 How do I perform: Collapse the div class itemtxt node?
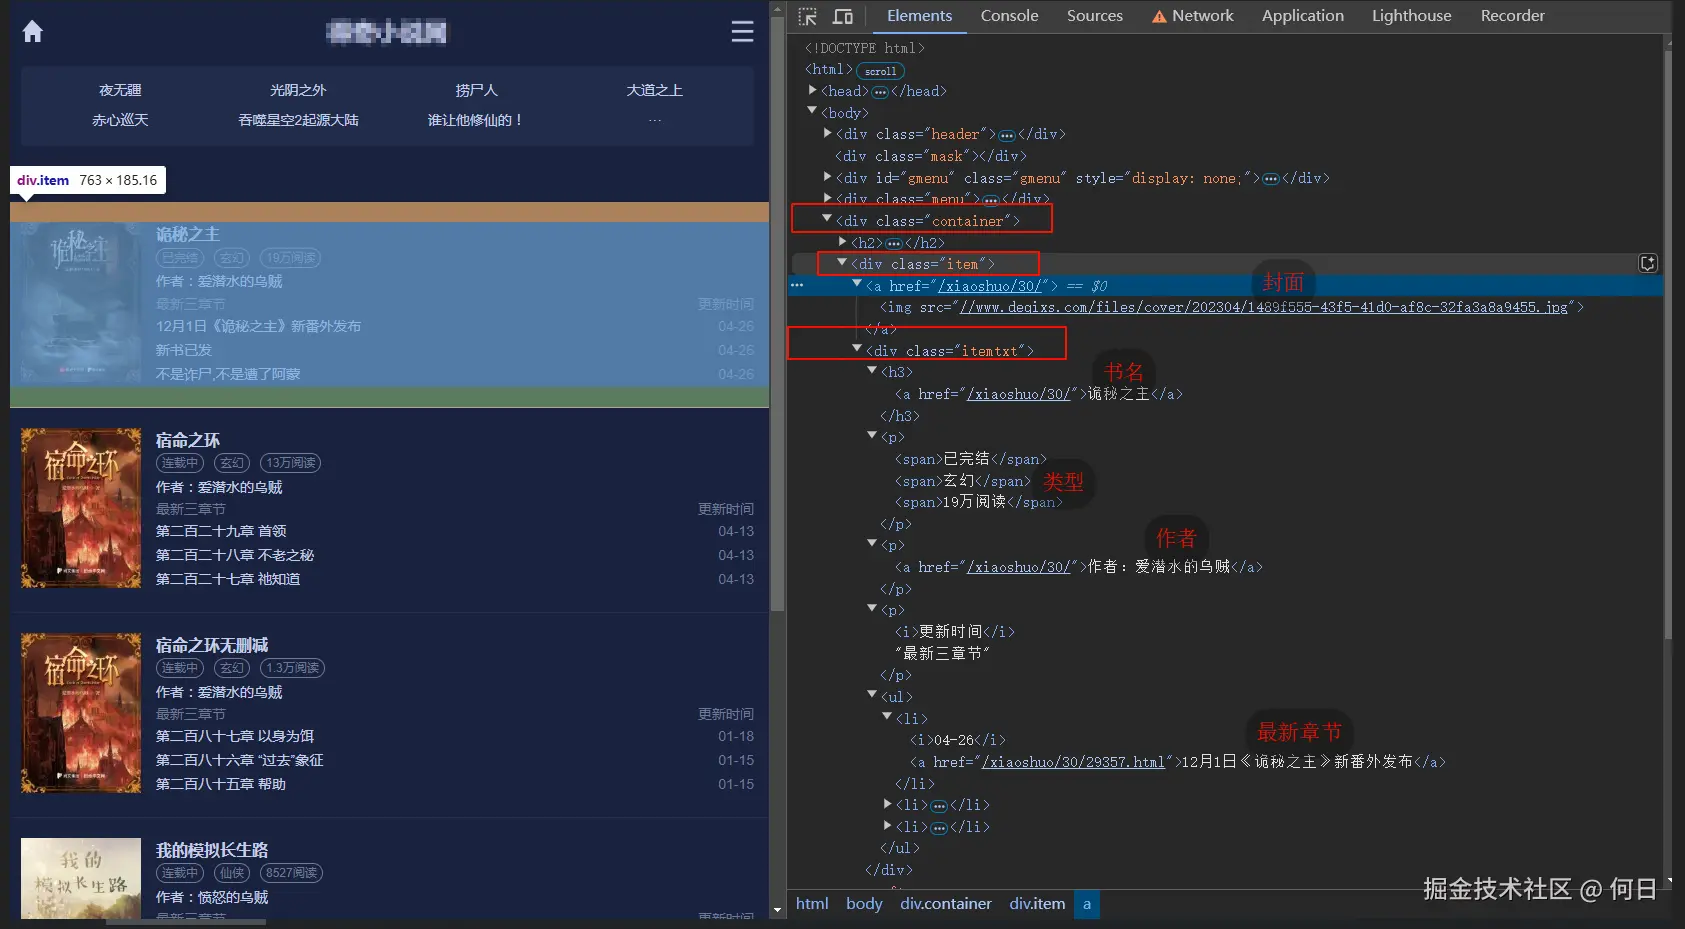coord(857,350)
